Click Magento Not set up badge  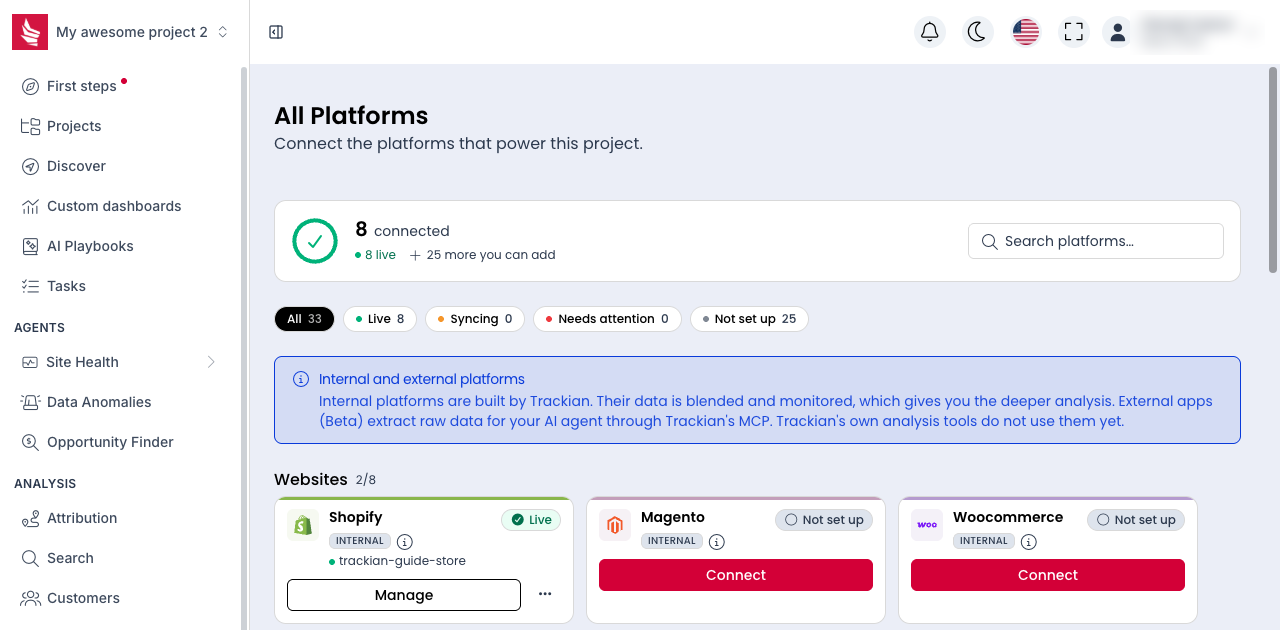(824, 520)
